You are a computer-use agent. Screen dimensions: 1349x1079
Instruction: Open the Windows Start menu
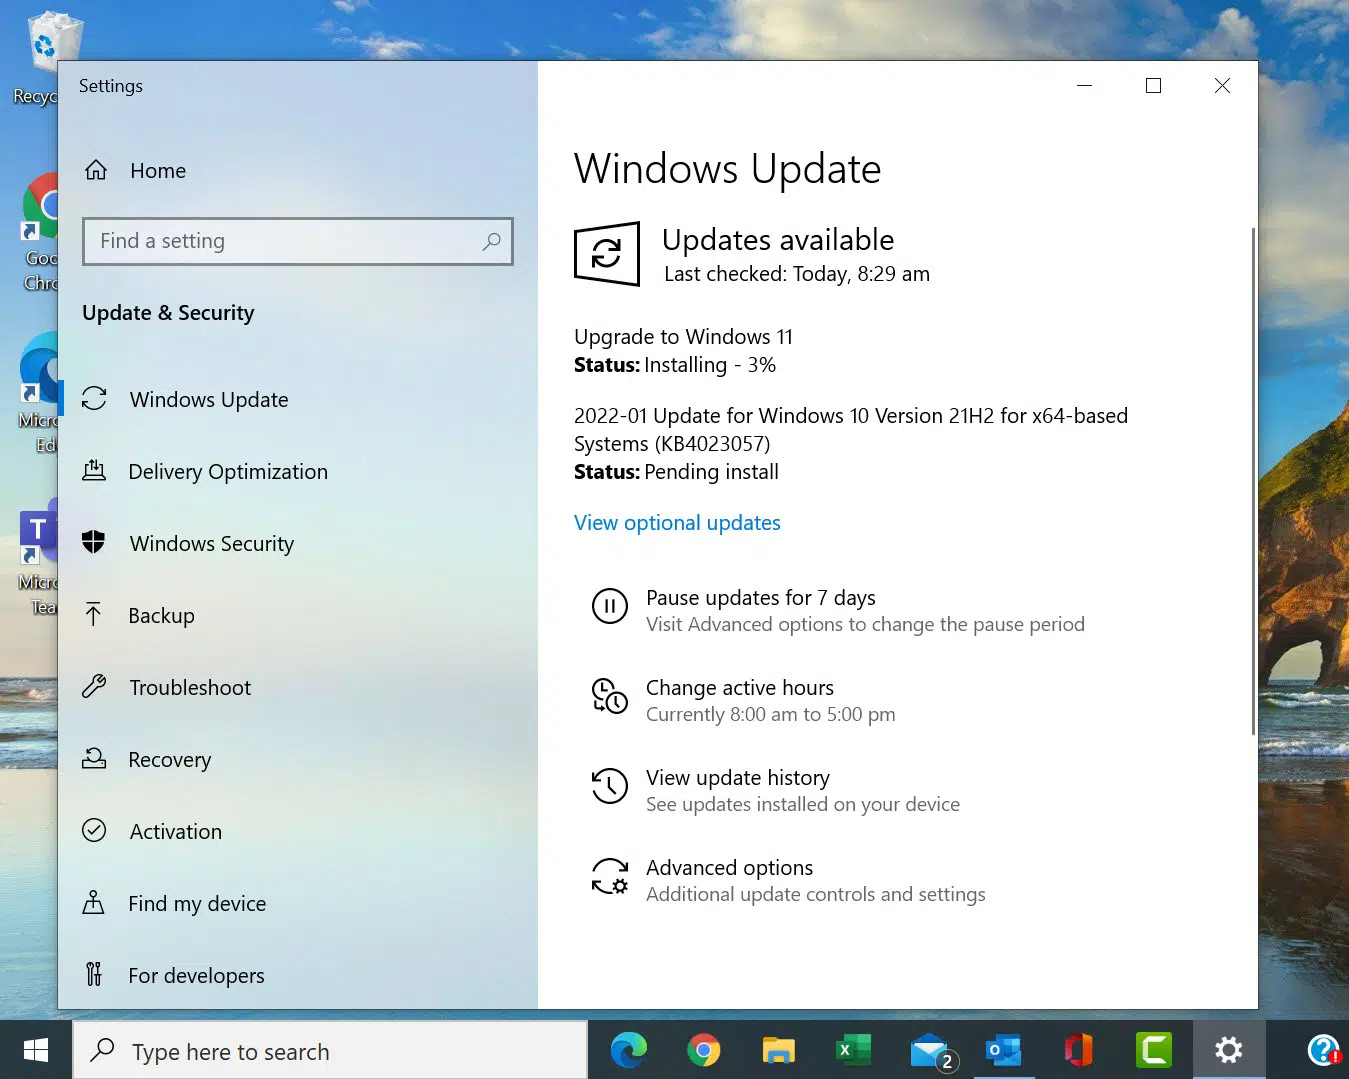pos(36,1050)
